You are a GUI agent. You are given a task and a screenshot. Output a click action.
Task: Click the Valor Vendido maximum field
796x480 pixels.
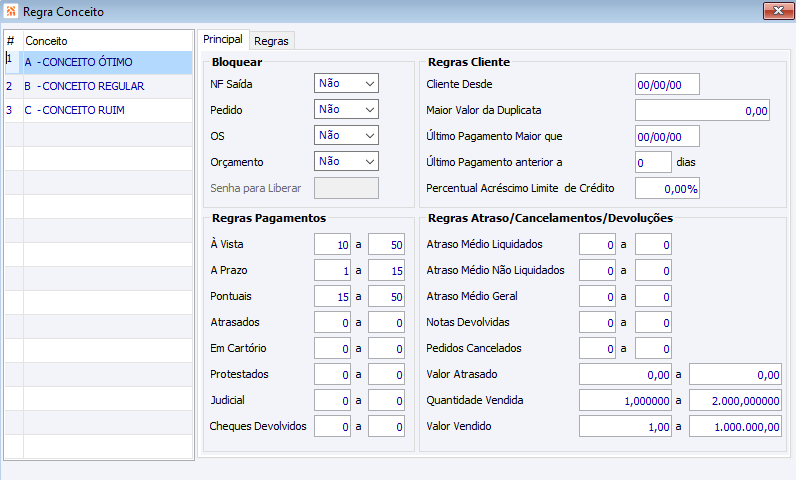[735, 427]
